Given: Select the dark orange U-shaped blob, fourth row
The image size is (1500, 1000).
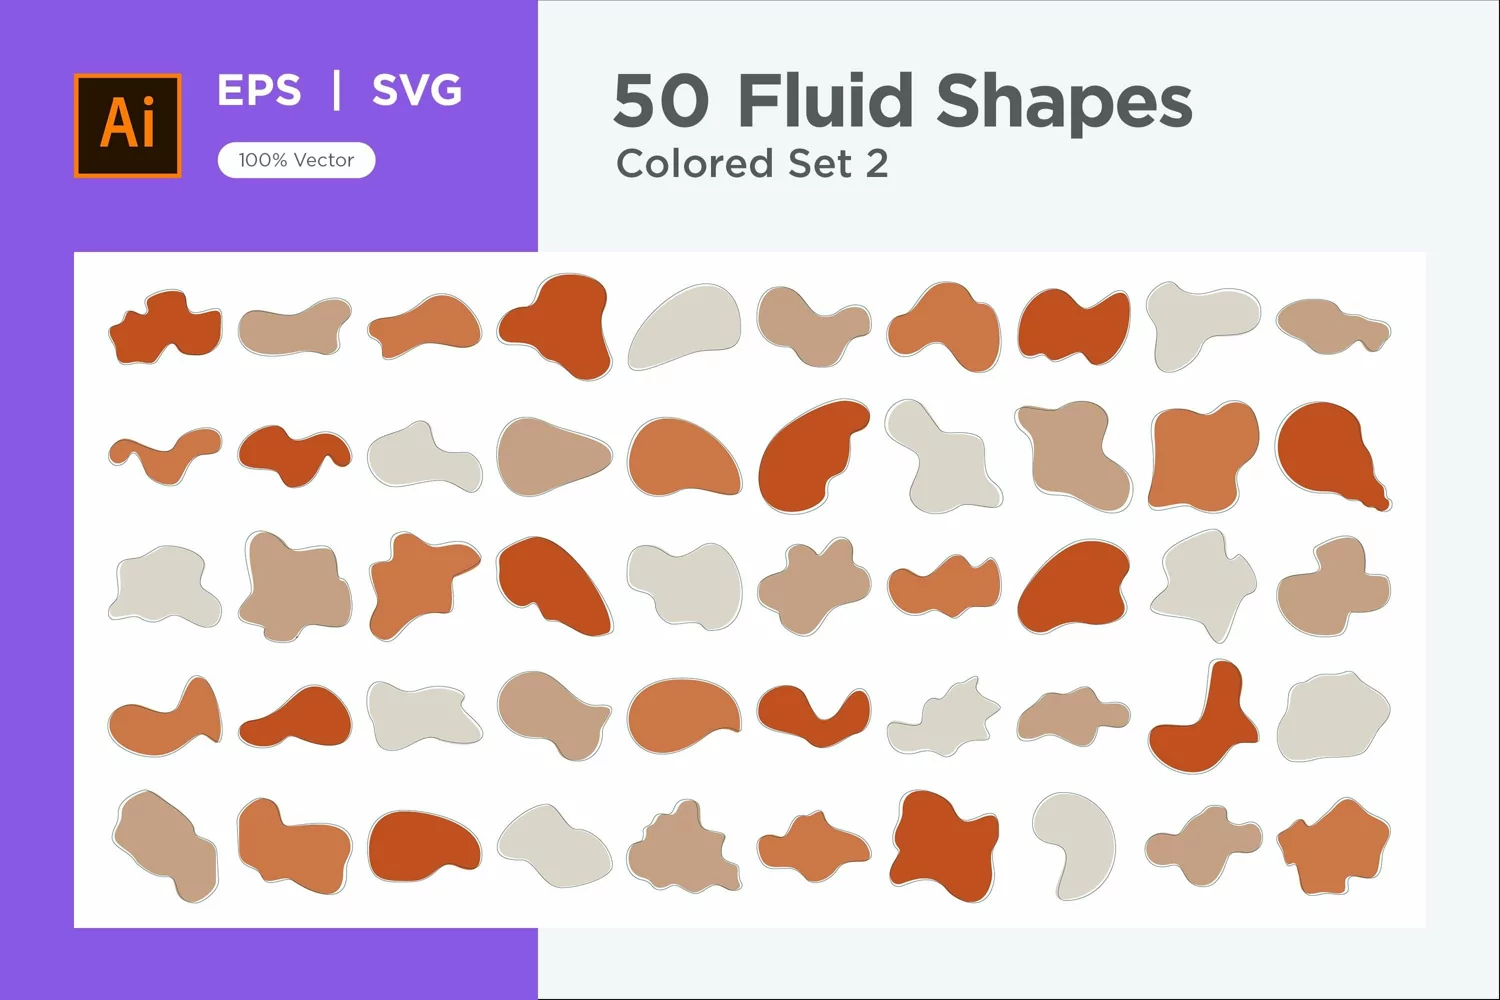Looking at the screenshot, I should tap(814, 716).
